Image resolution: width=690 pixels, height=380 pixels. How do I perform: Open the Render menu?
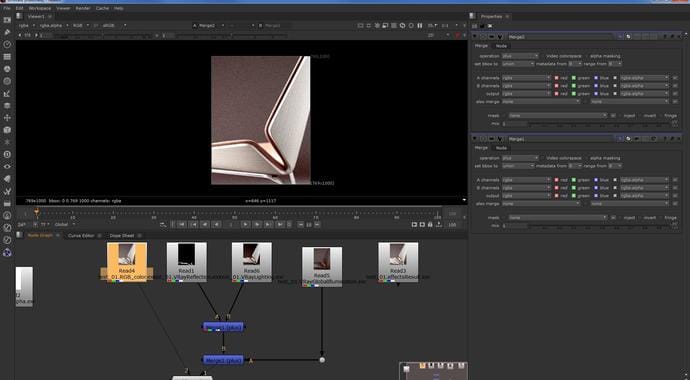tap(83, 8)
